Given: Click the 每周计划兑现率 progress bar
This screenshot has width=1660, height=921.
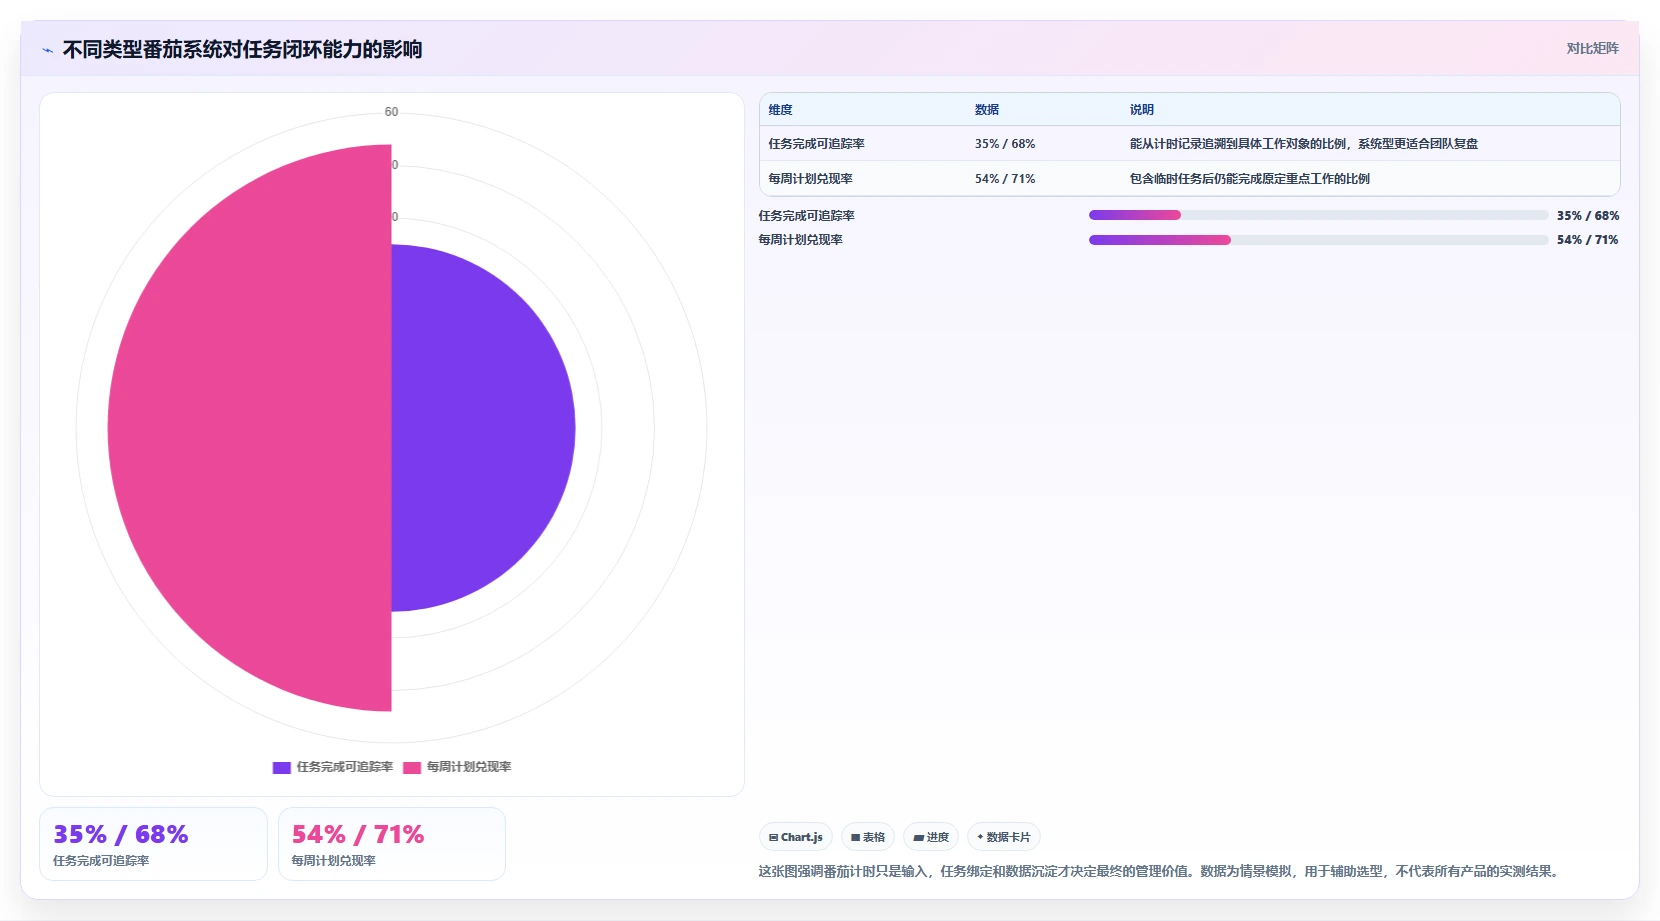Looking at the screenshot, I should coord(1318,240).
